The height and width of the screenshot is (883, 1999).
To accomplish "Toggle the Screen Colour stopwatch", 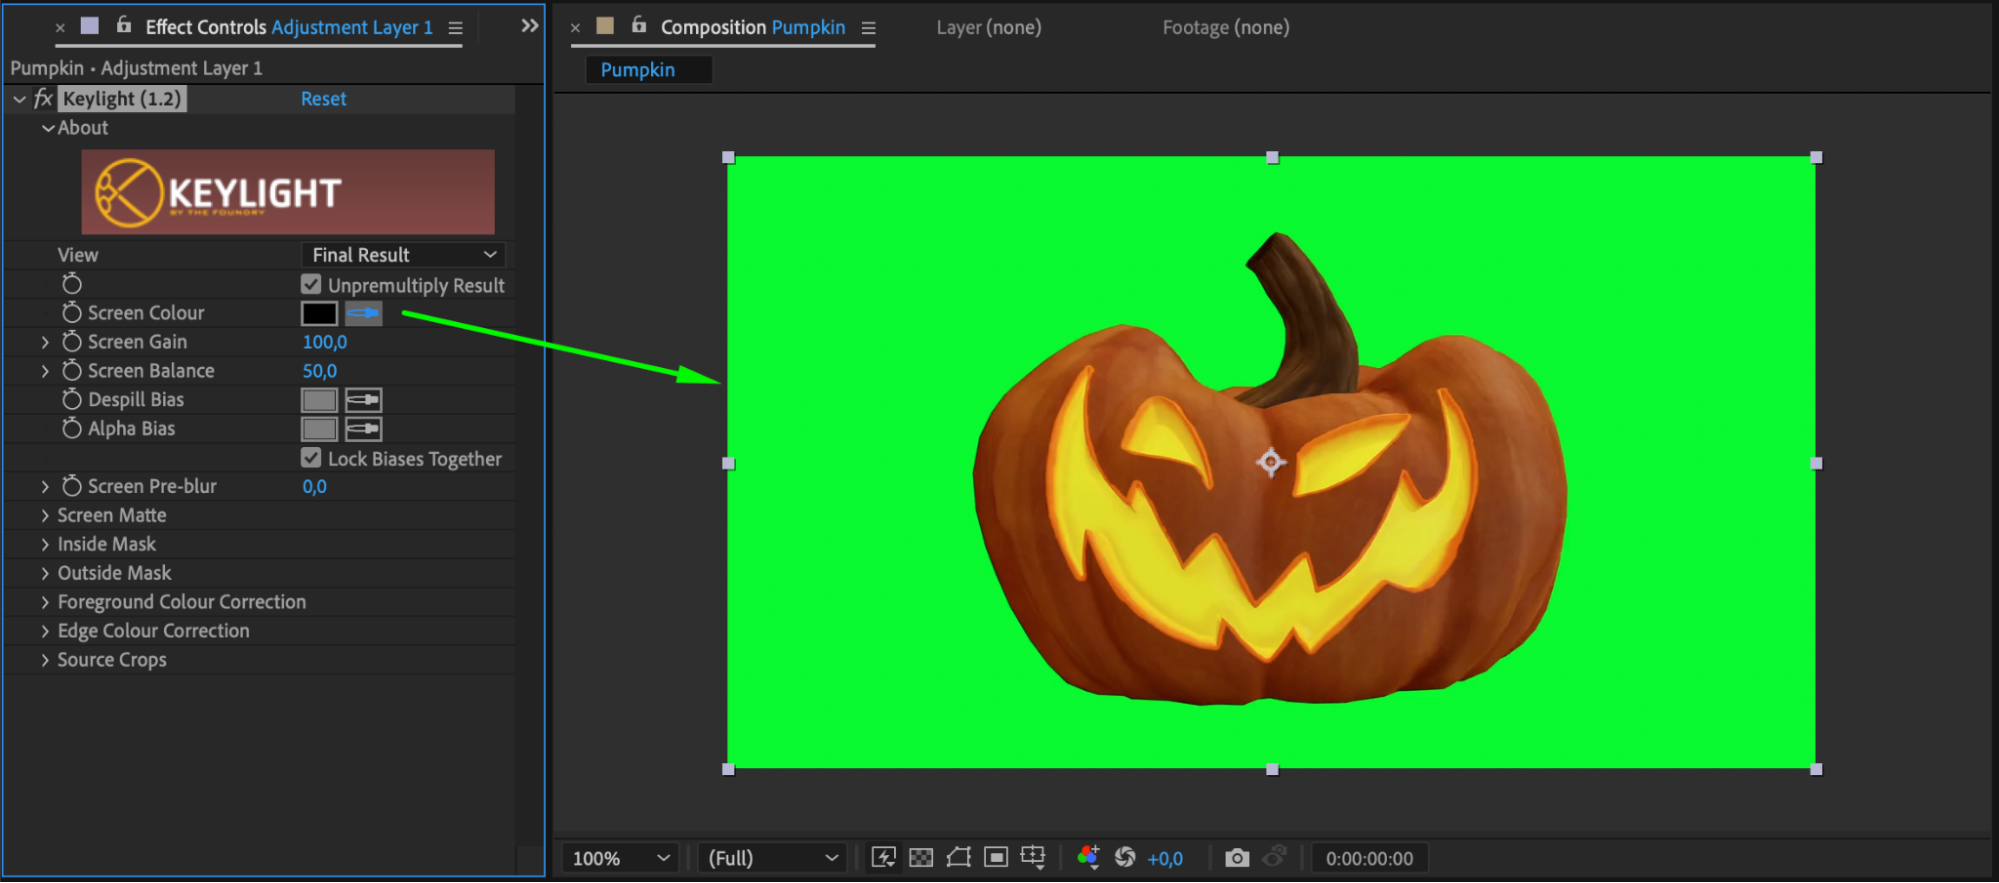I will pyautogui.click(x=72, y=313).
